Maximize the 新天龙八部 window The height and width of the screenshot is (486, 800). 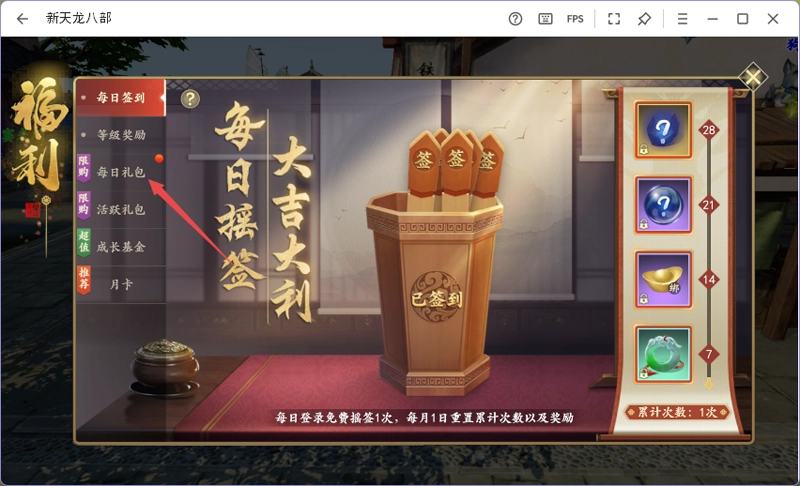743,19
